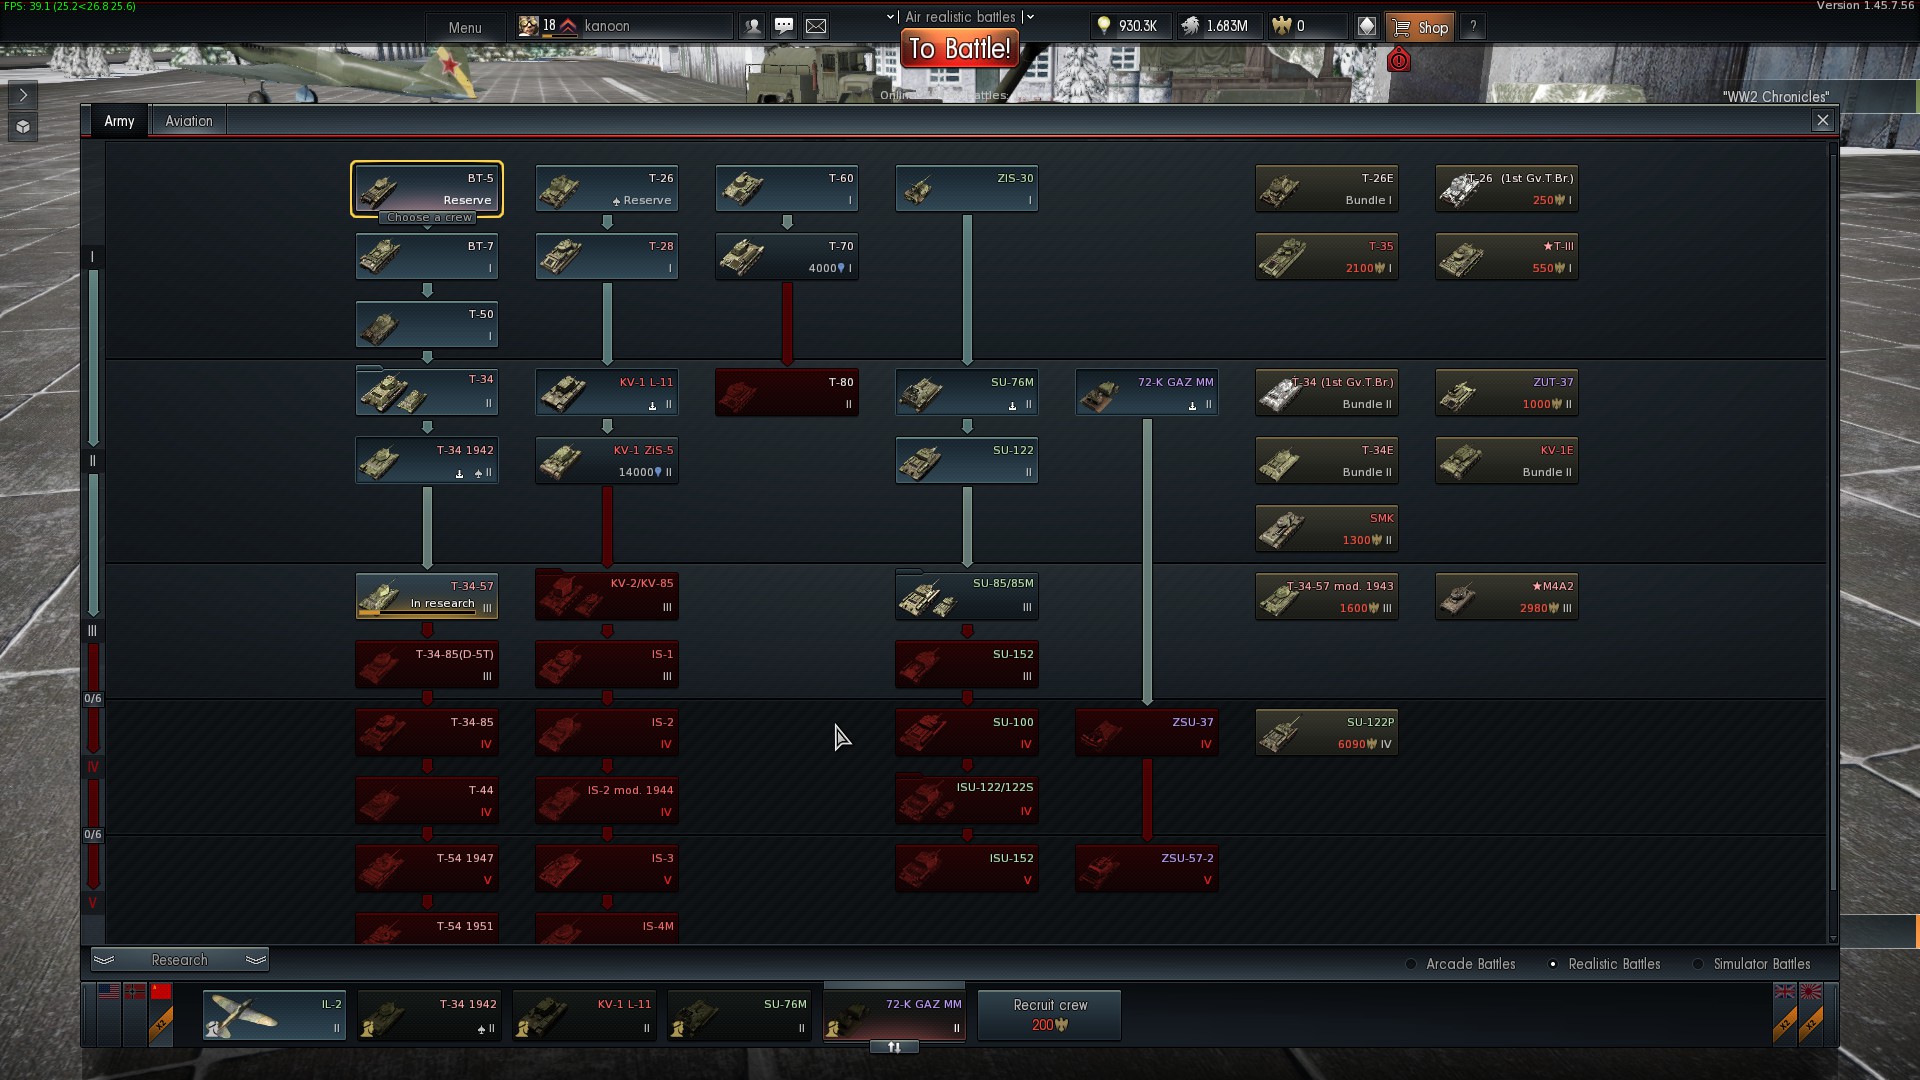Open the Choose a crew dropdown under BT-5
The height and width of the screenshot is (1080, 1920).
[428, 217]
